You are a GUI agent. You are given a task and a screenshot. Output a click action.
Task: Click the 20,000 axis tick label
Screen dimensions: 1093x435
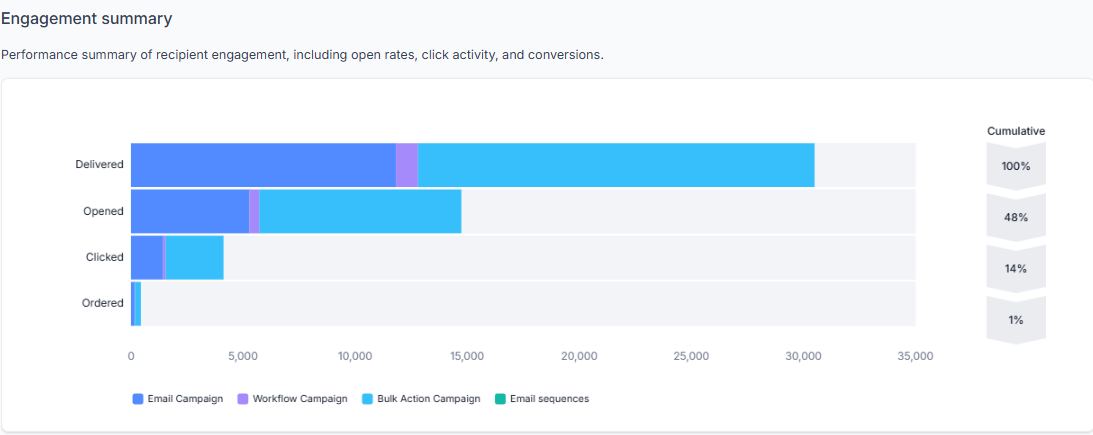click(579, 356)
